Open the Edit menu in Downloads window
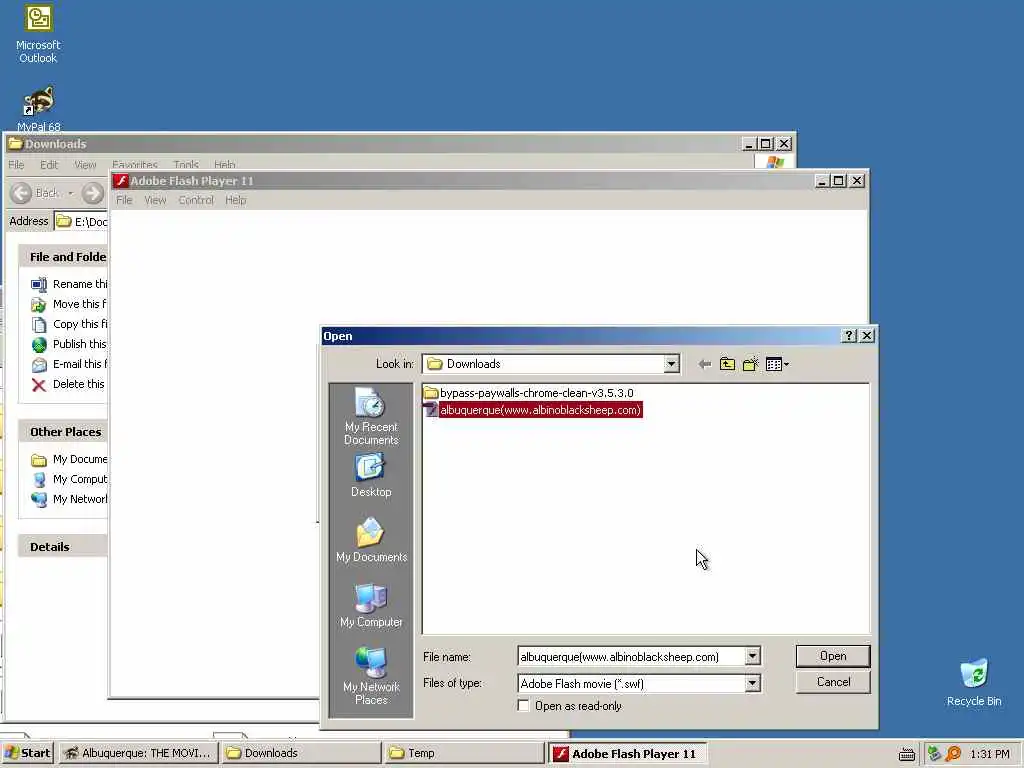This screenshot has height=768, width=1024. 49,165
